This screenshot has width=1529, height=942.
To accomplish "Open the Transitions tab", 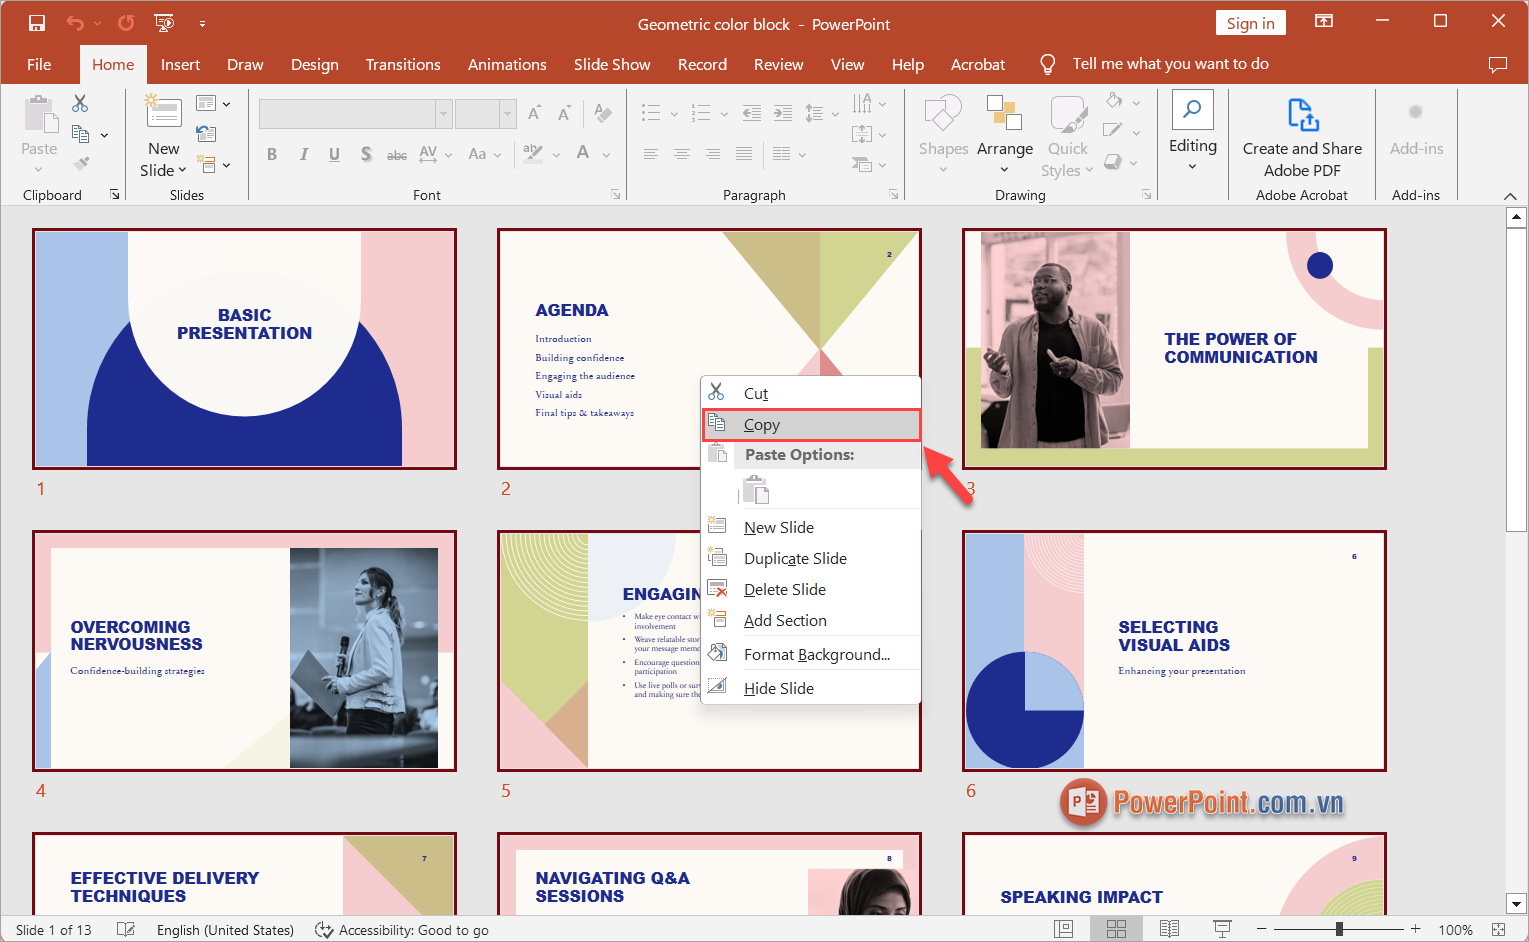I will (x=403, y=64).
